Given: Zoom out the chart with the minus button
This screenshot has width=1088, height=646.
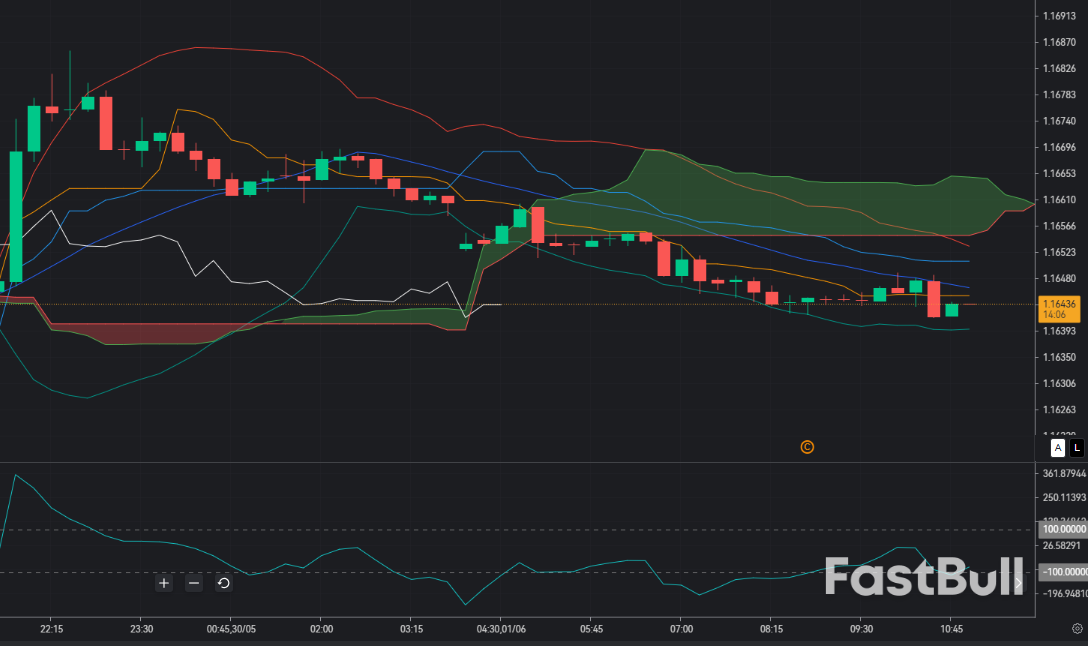Looking at the screenshot, I should [194, 583].
